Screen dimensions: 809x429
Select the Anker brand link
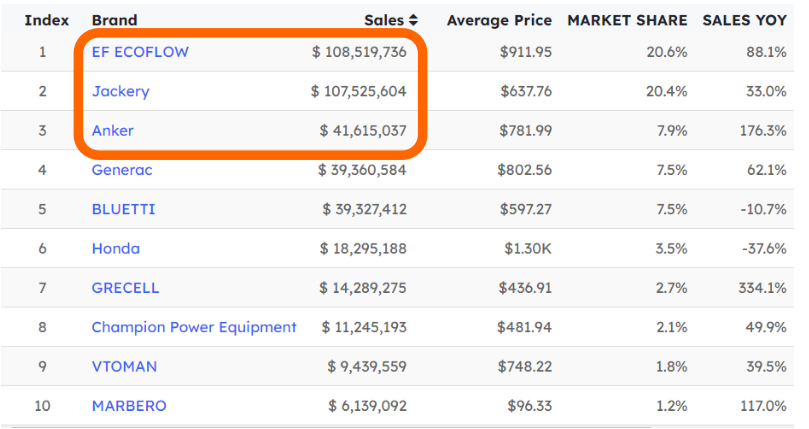pyautogui.click(x=112, y=131)
